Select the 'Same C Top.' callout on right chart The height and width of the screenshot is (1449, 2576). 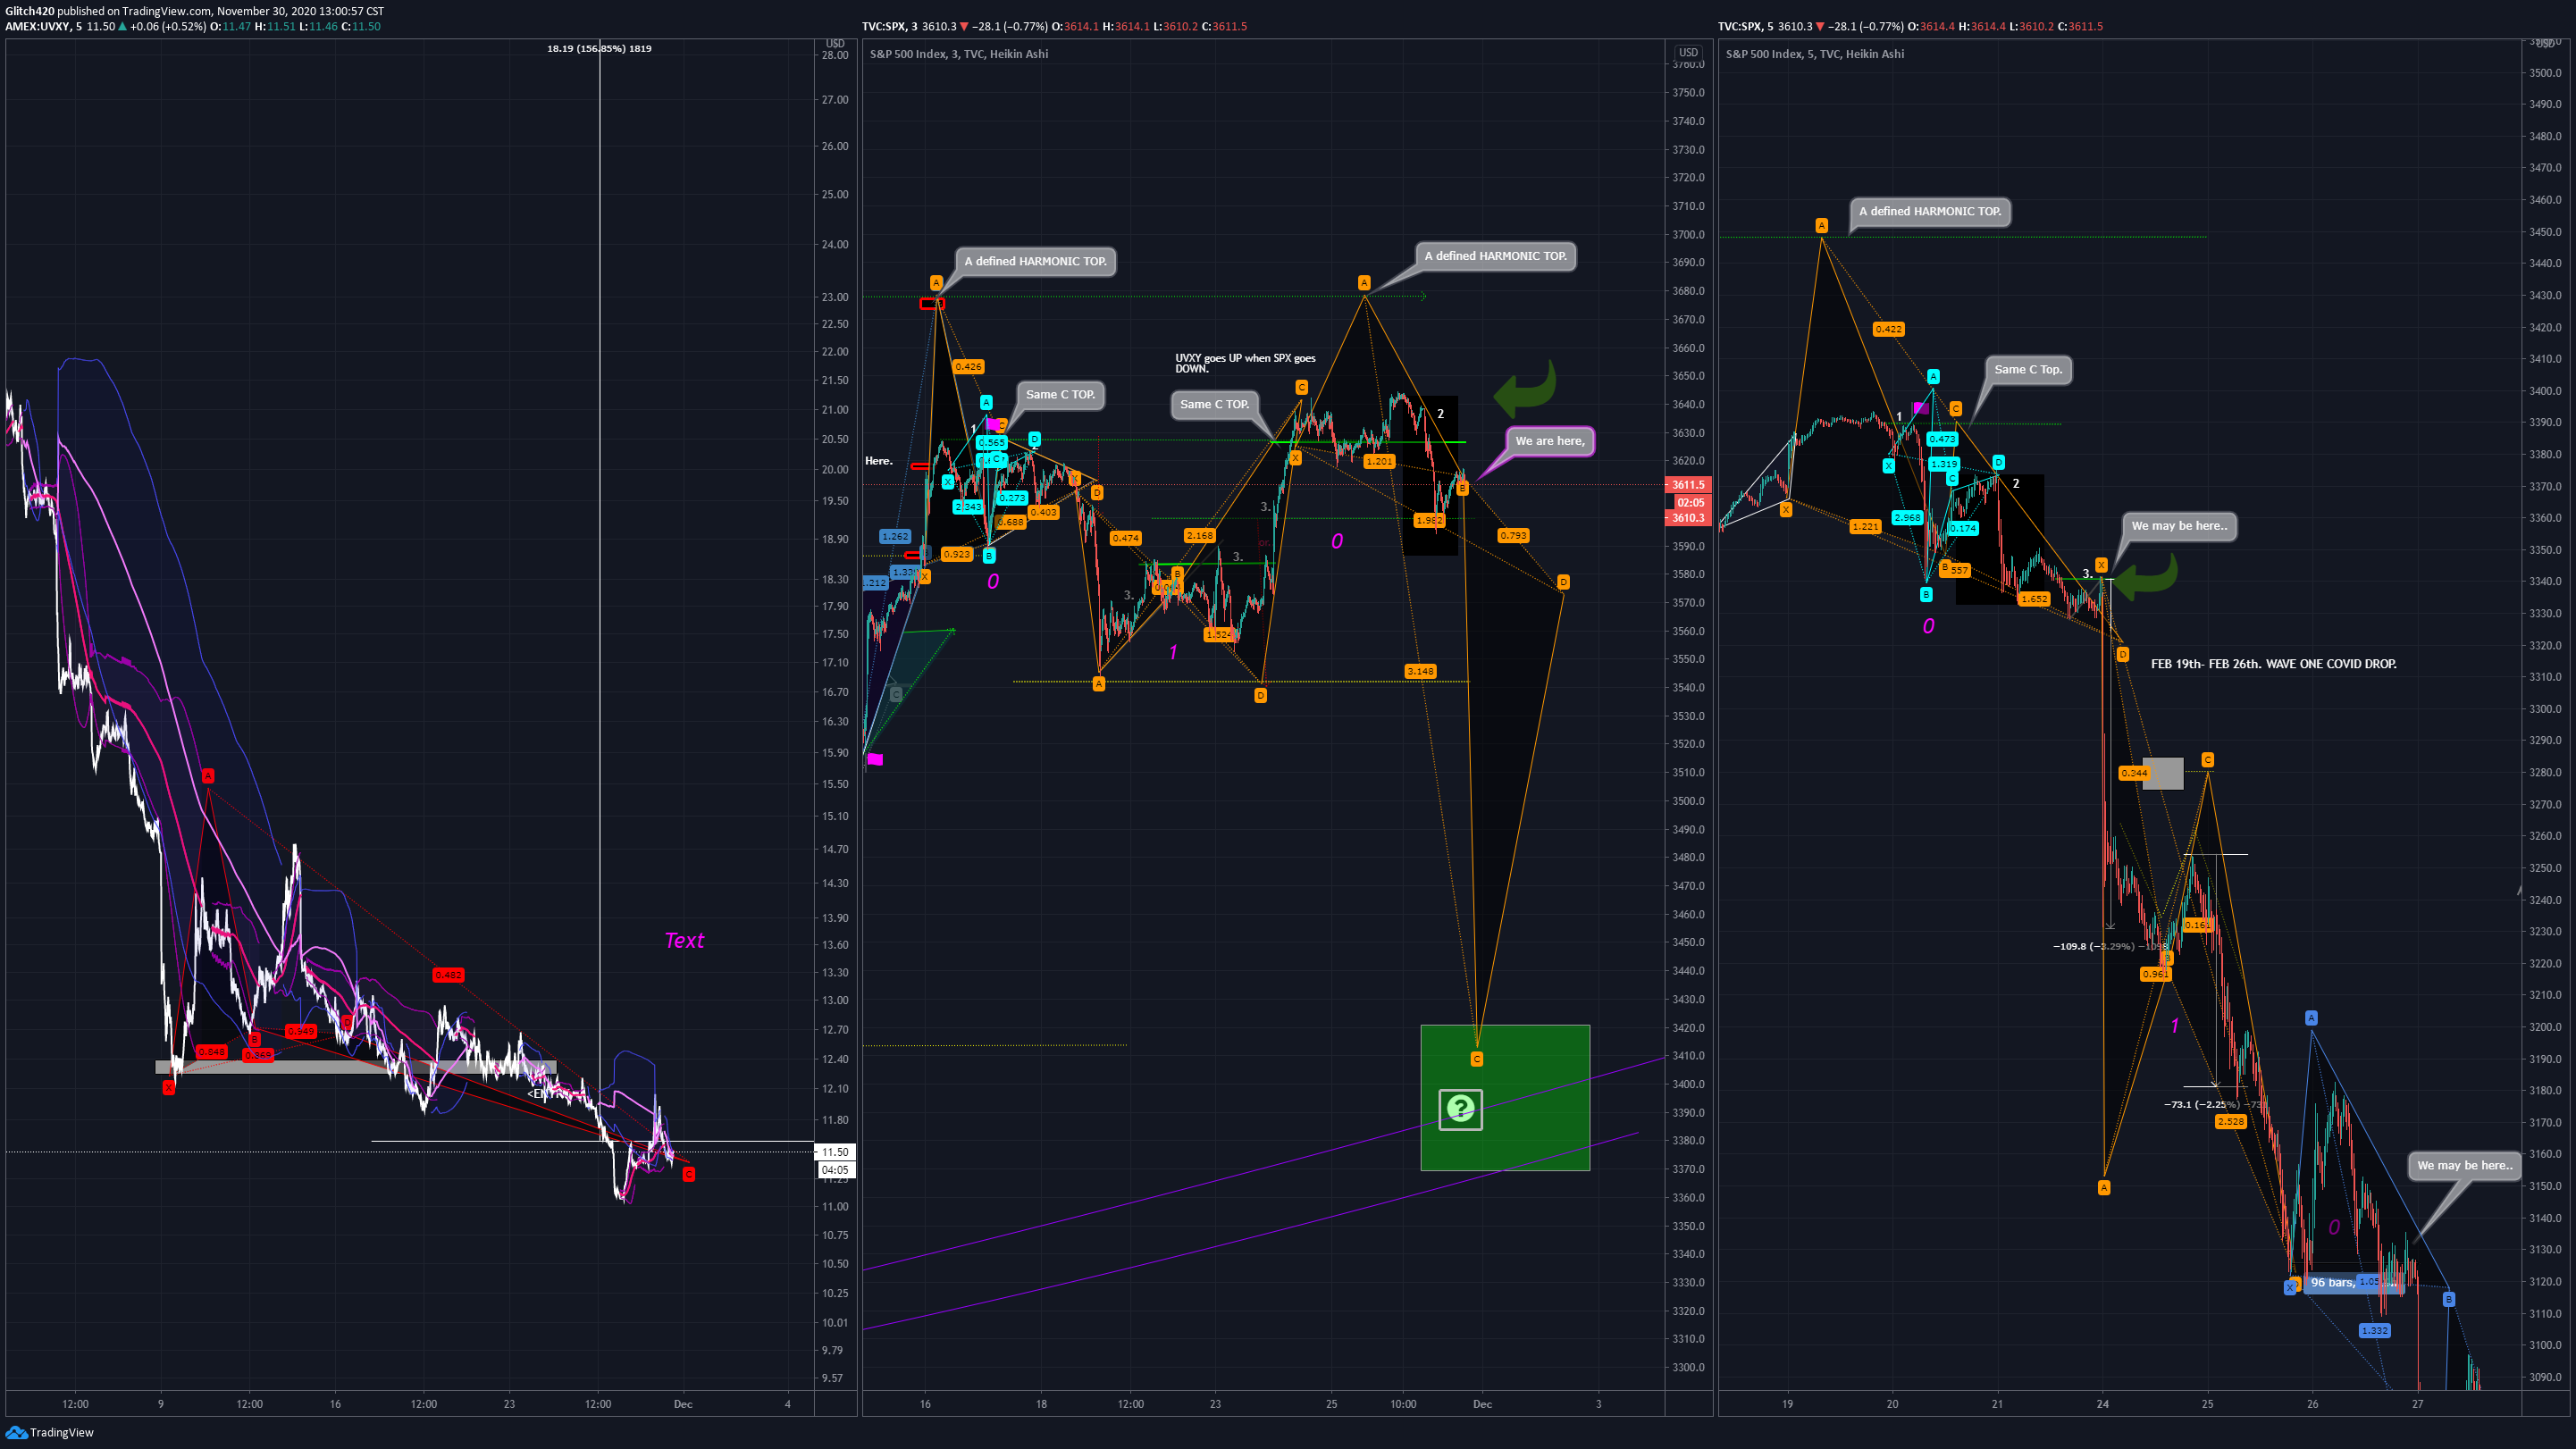coord(2027,369)
